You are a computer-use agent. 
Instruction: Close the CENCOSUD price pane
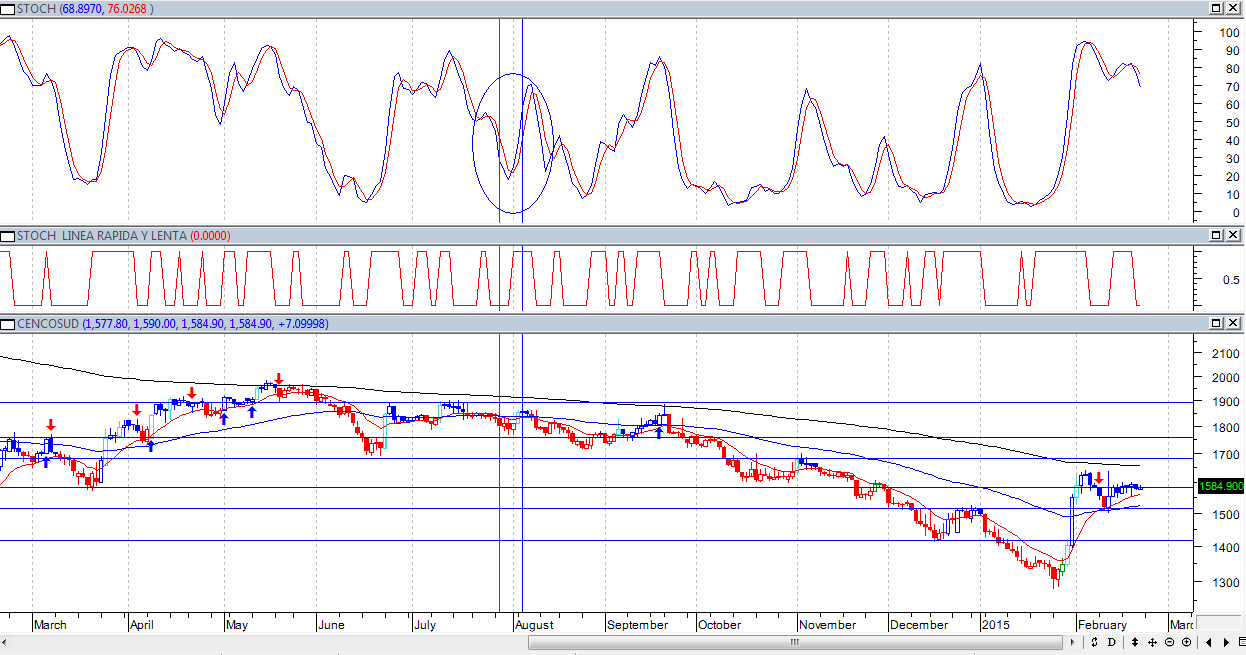[x=1233, y=323]
